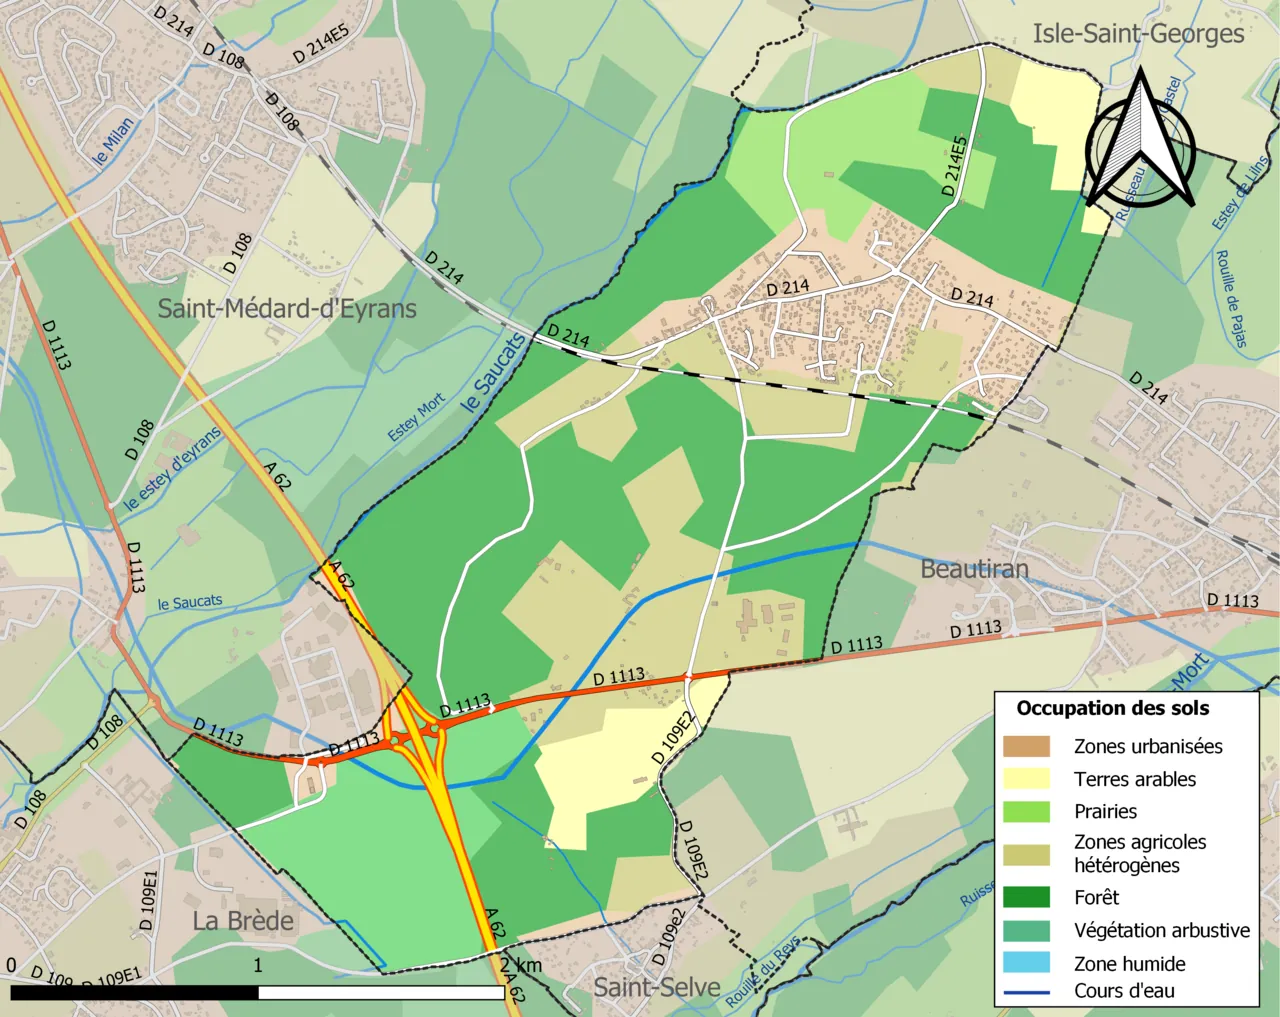The image size is (1280, 1017).
Task: Click the 'le Milan' stream label
Action: (x=113, y=142)
